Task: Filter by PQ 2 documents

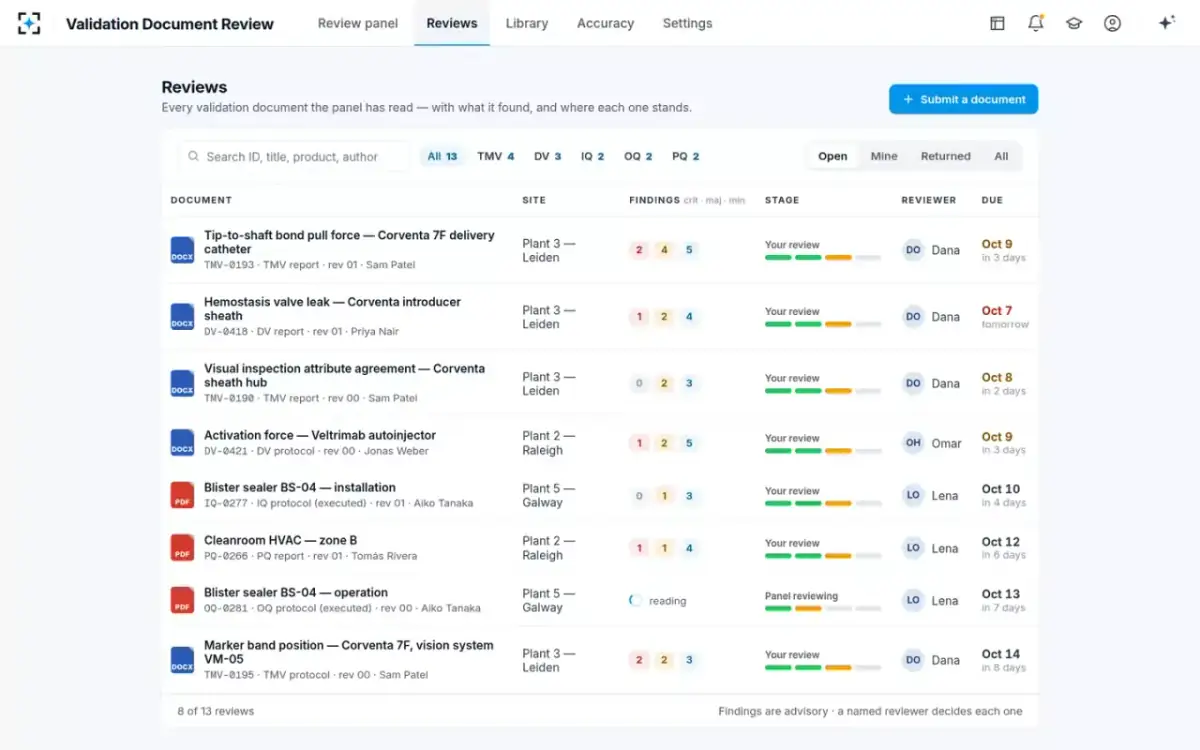Action: (x=686, y=156)
